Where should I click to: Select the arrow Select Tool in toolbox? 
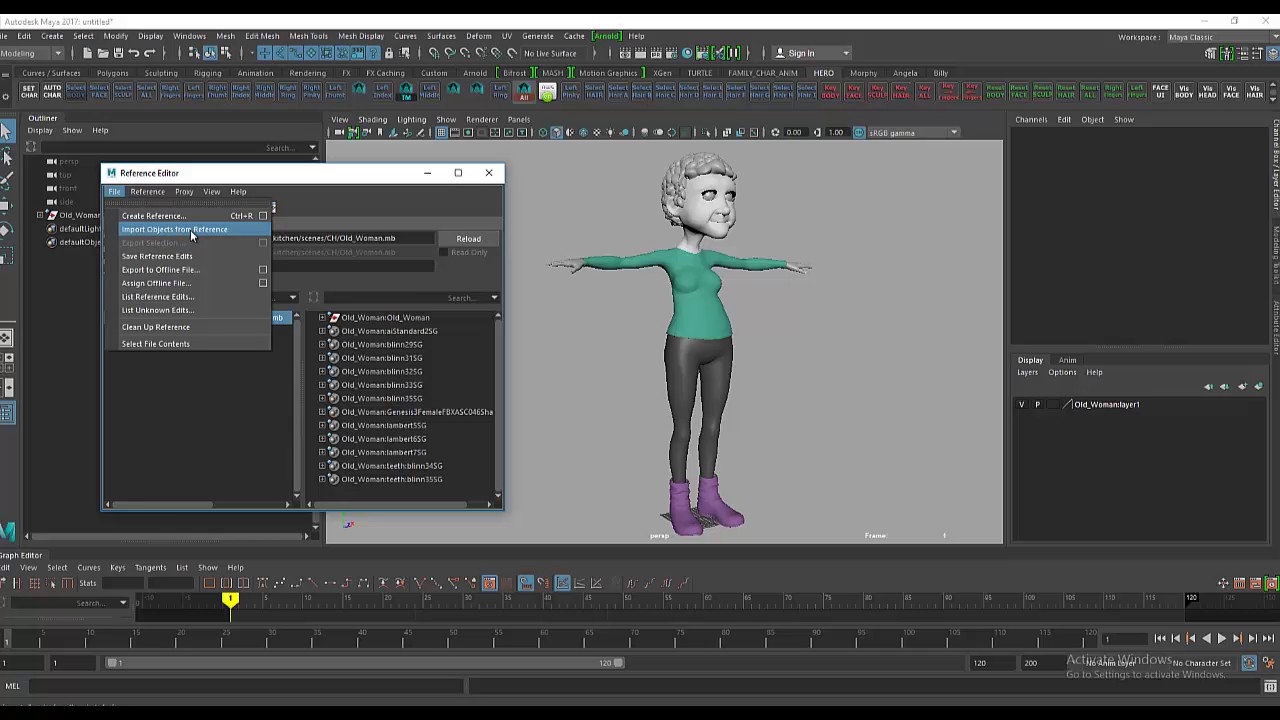6,131
